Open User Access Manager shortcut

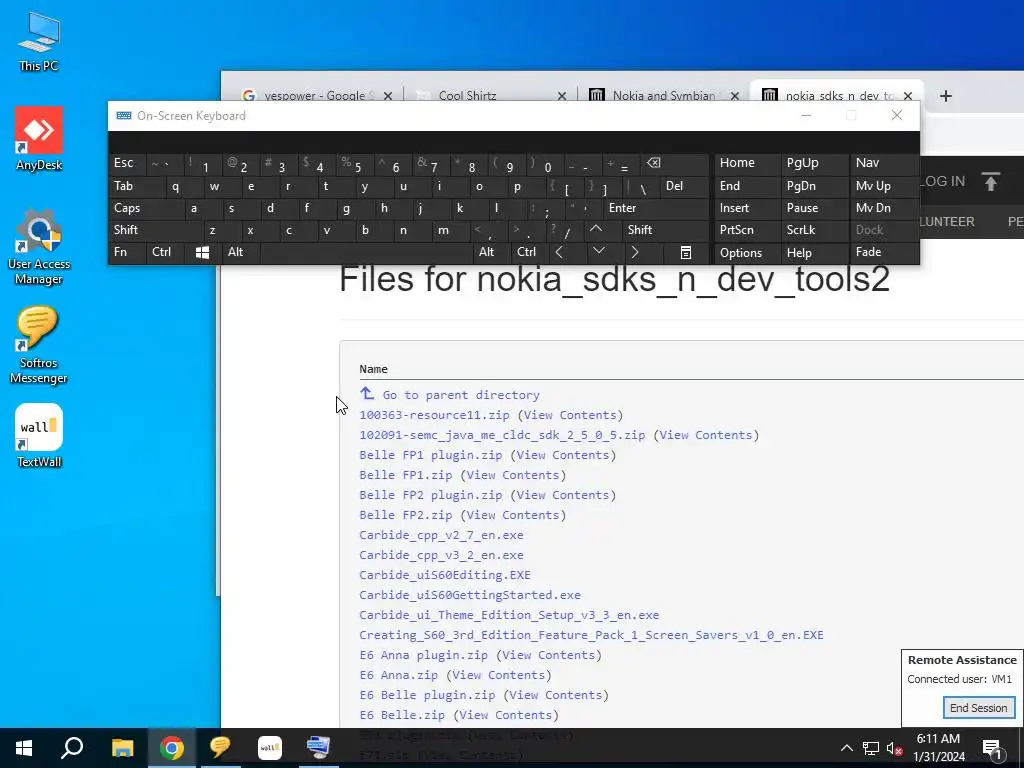coord(39,247)
